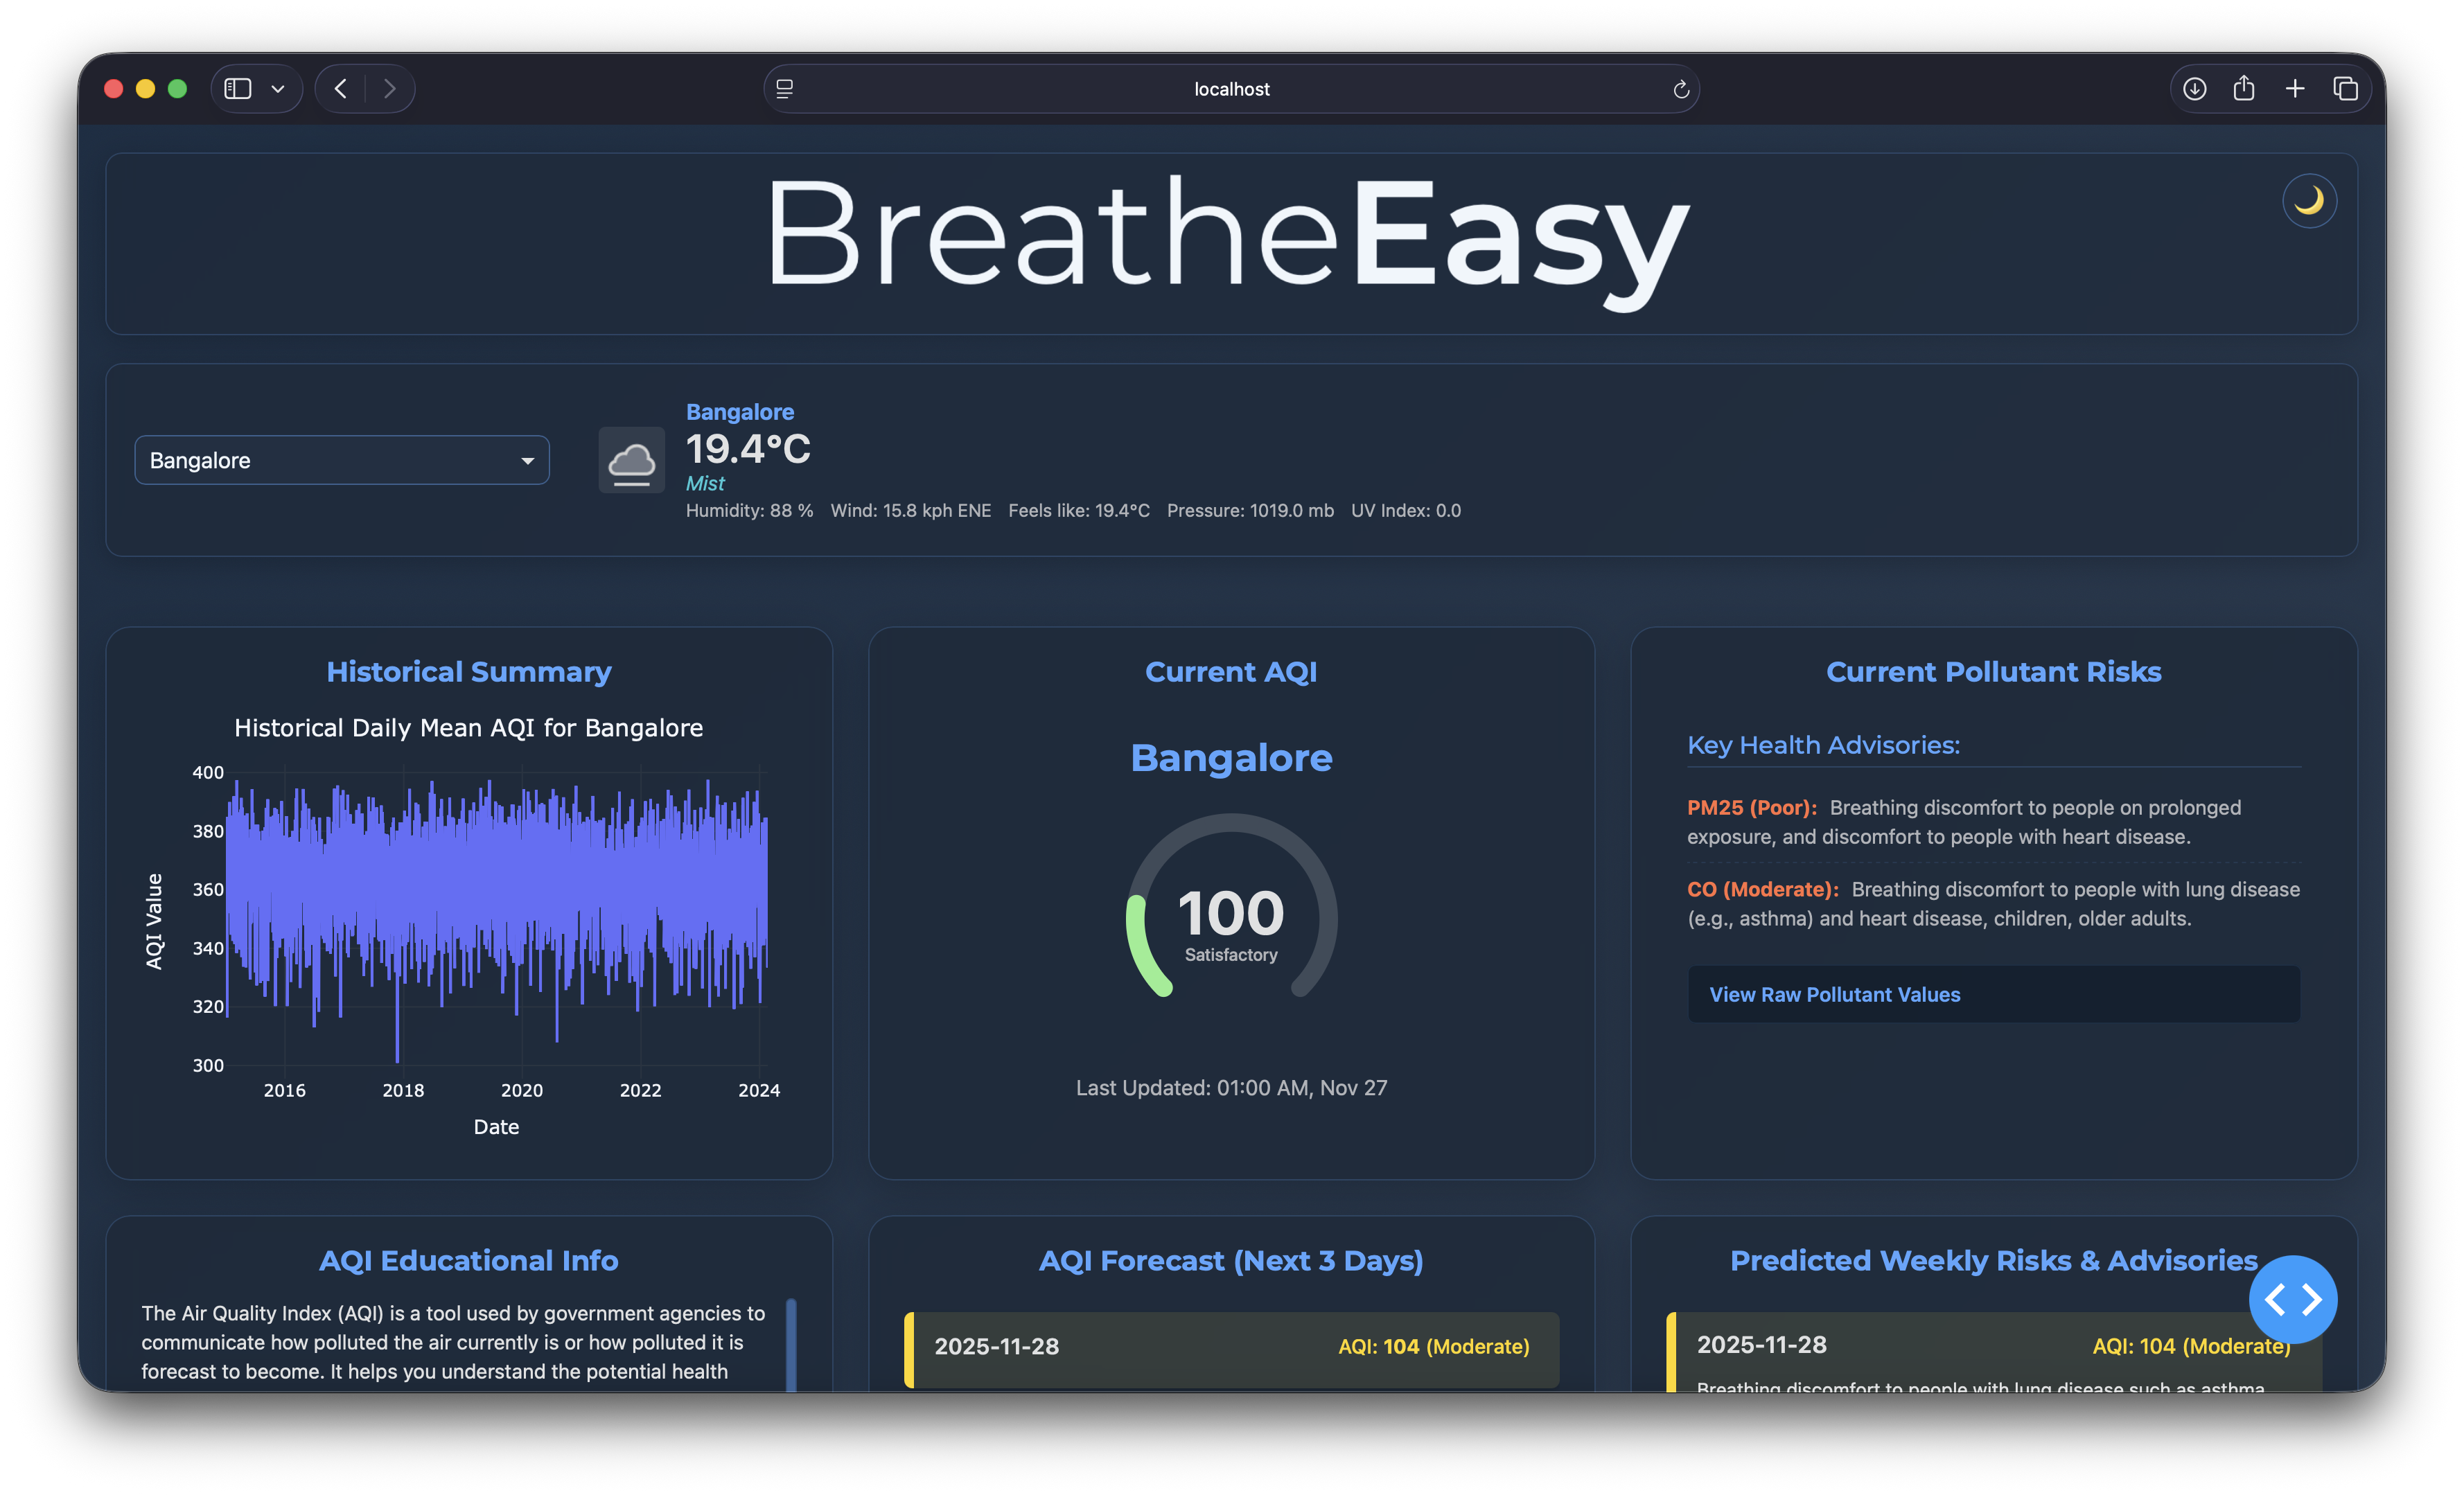The image size is (2464, 1495).
Task: Open a new browser tab
Action: tap(2295, 88)
